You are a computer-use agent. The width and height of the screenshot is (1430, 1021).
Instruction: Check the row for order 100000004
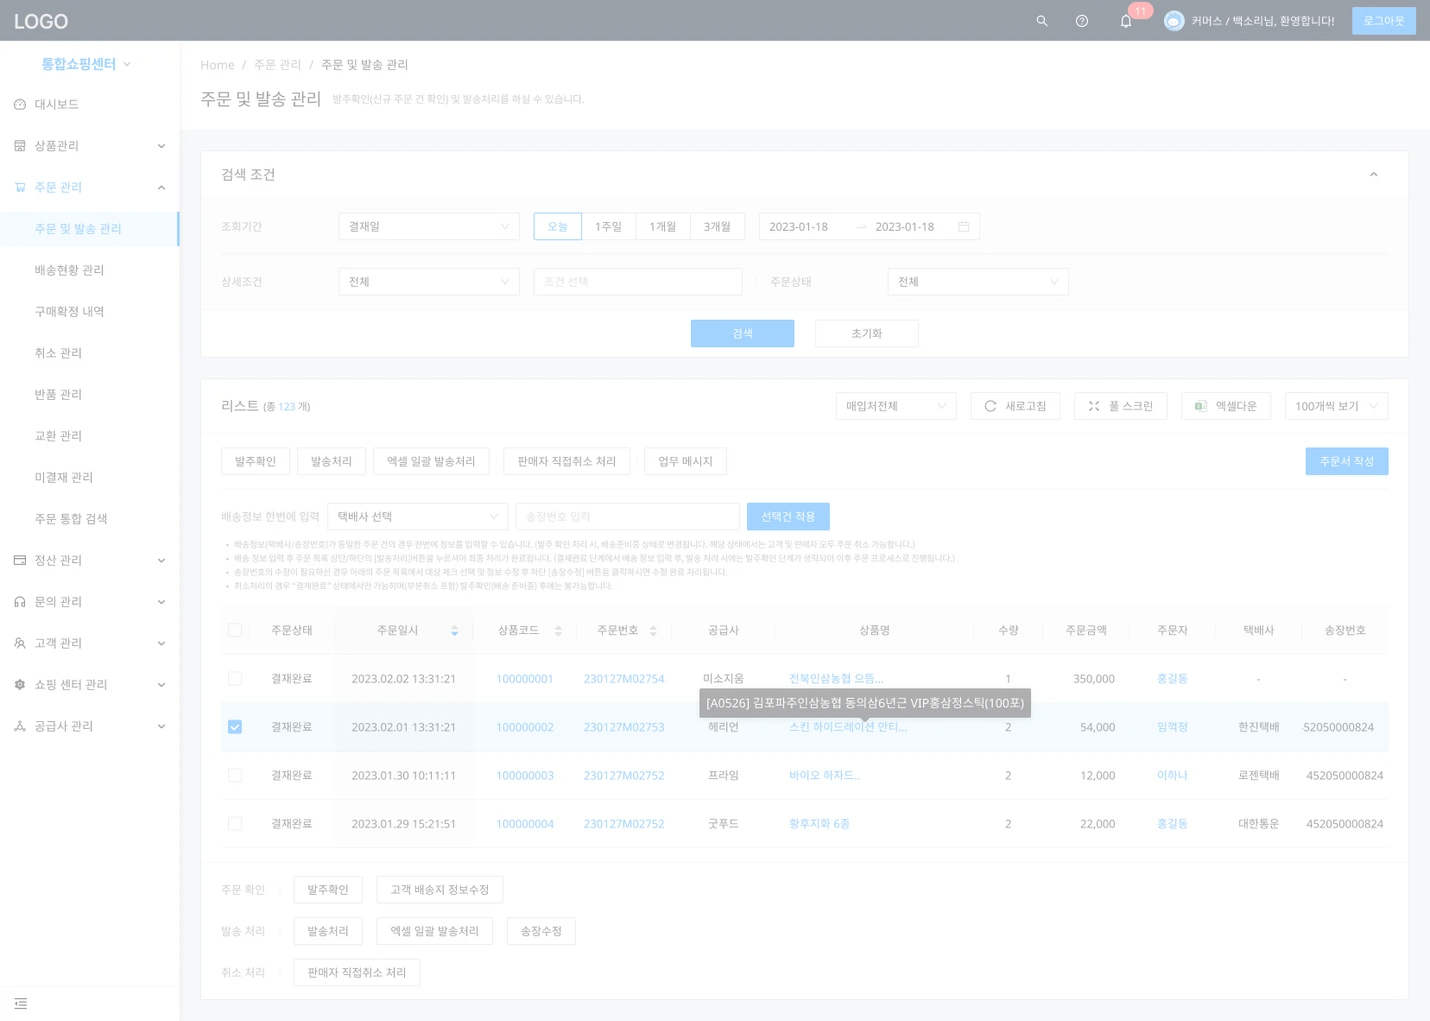click(235, 824)
